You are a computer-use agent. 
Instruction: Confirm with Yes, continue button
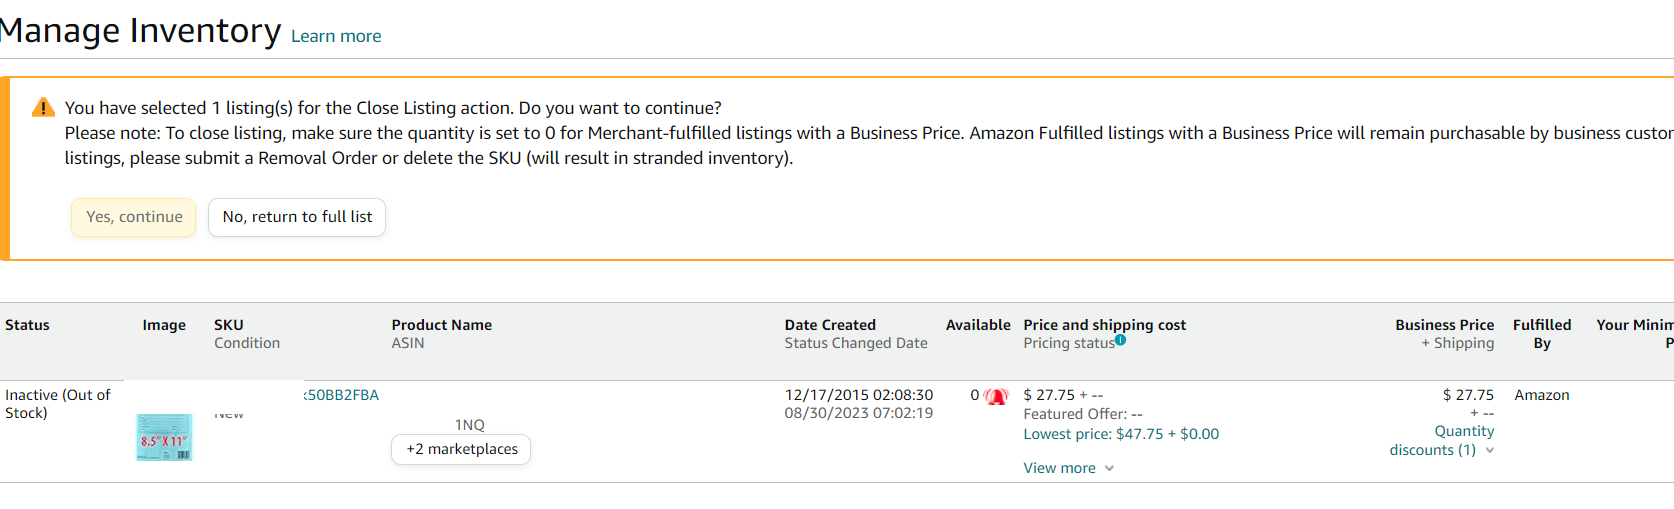point(134,217)
